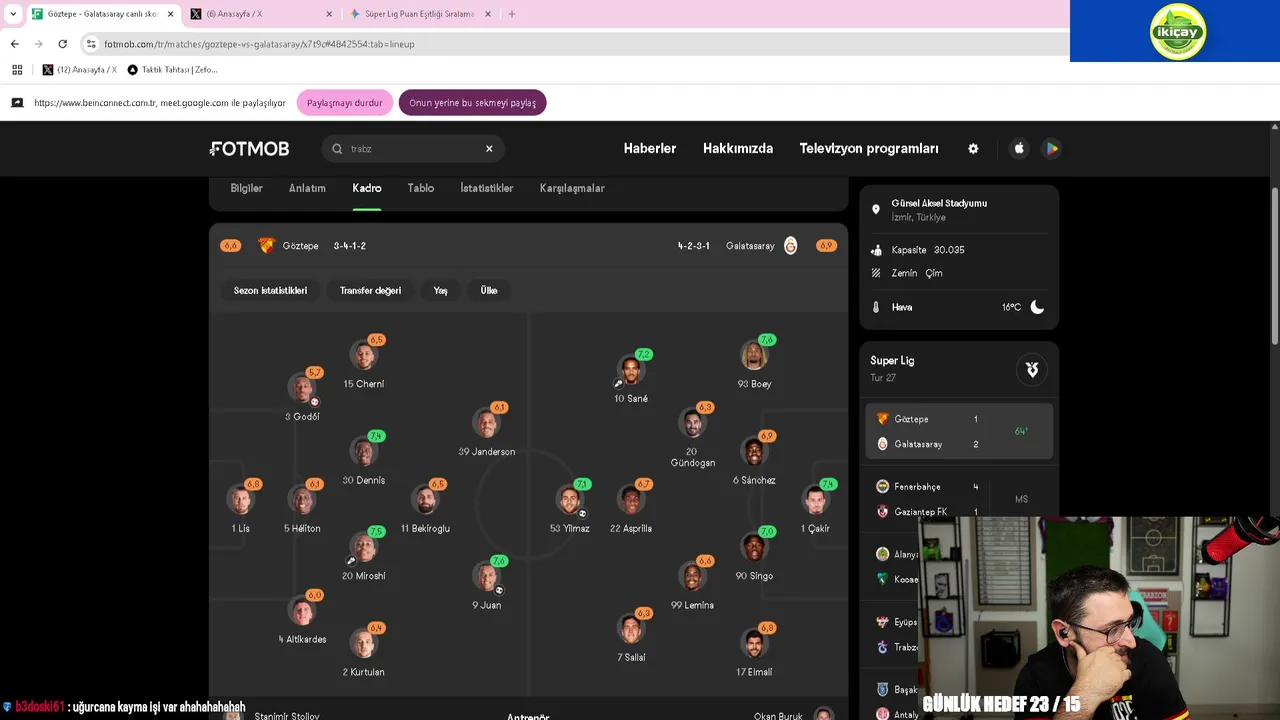1280x720 pixels.
Task: Toggle Ülke filter chip
Action: tap(489, 290)
